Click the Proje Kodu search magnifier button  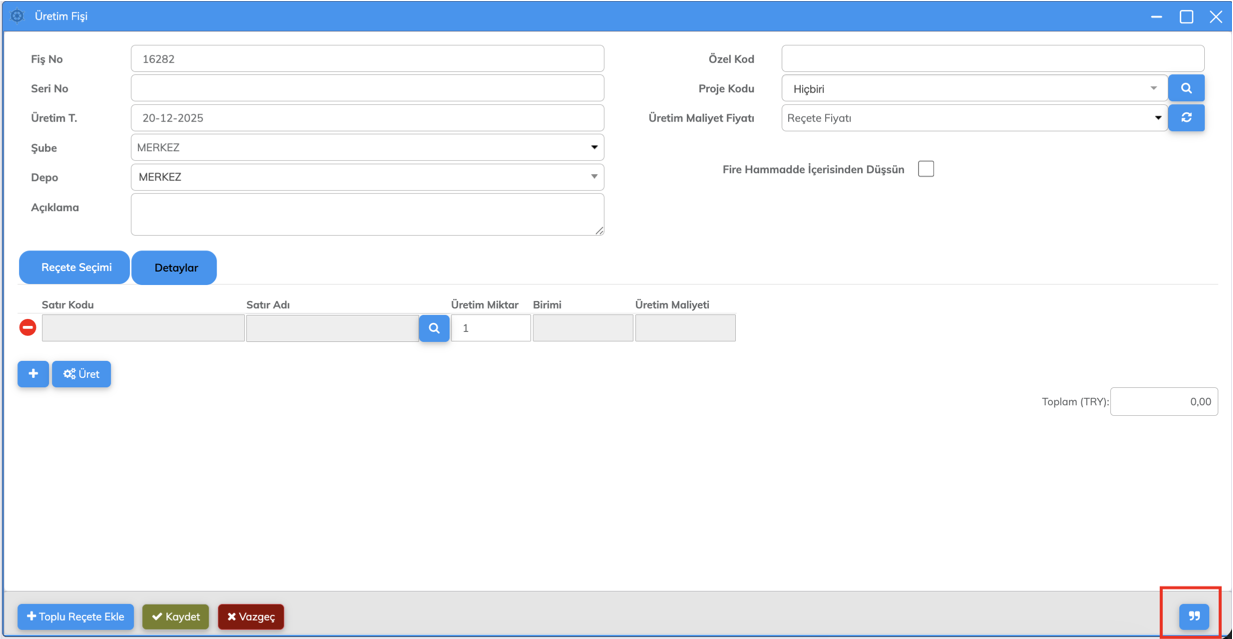[1186, 88]
